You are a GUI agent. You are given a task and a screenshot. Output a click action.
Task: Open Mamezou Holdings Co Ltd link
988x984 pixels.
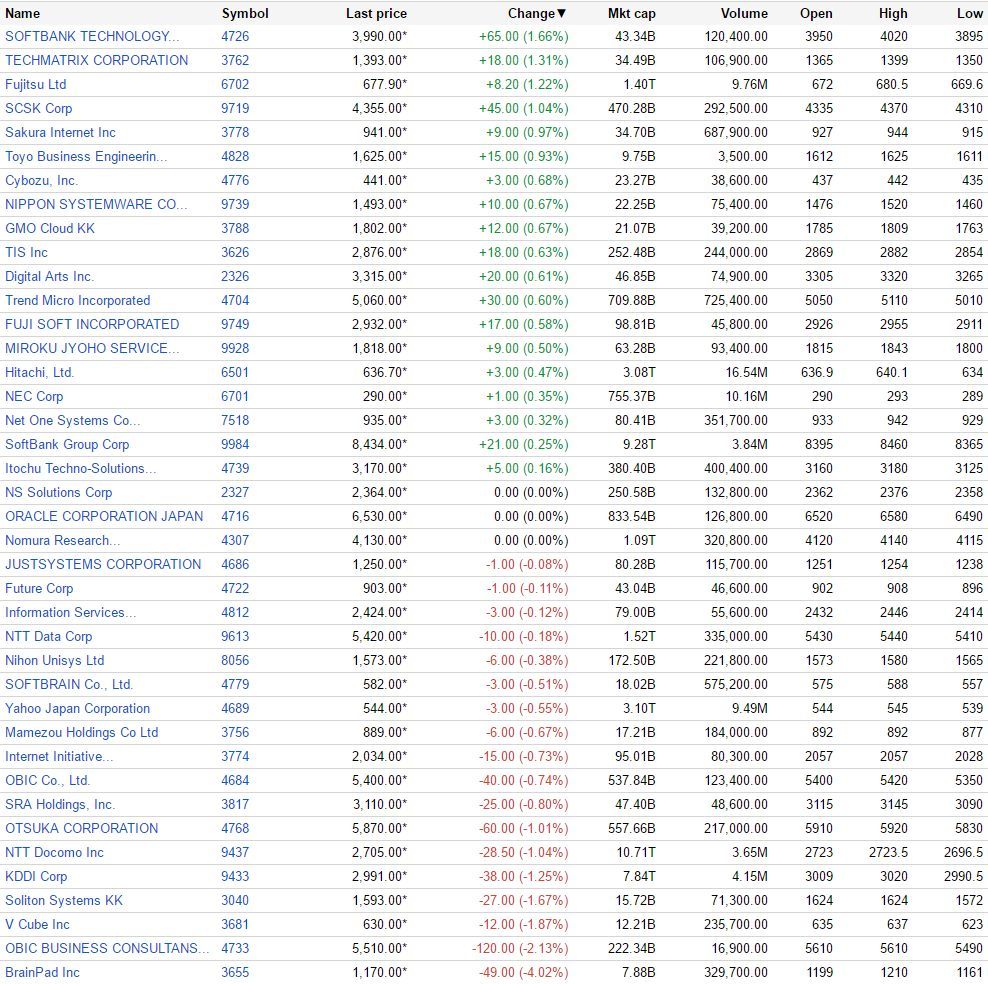[x=82, y=732]
